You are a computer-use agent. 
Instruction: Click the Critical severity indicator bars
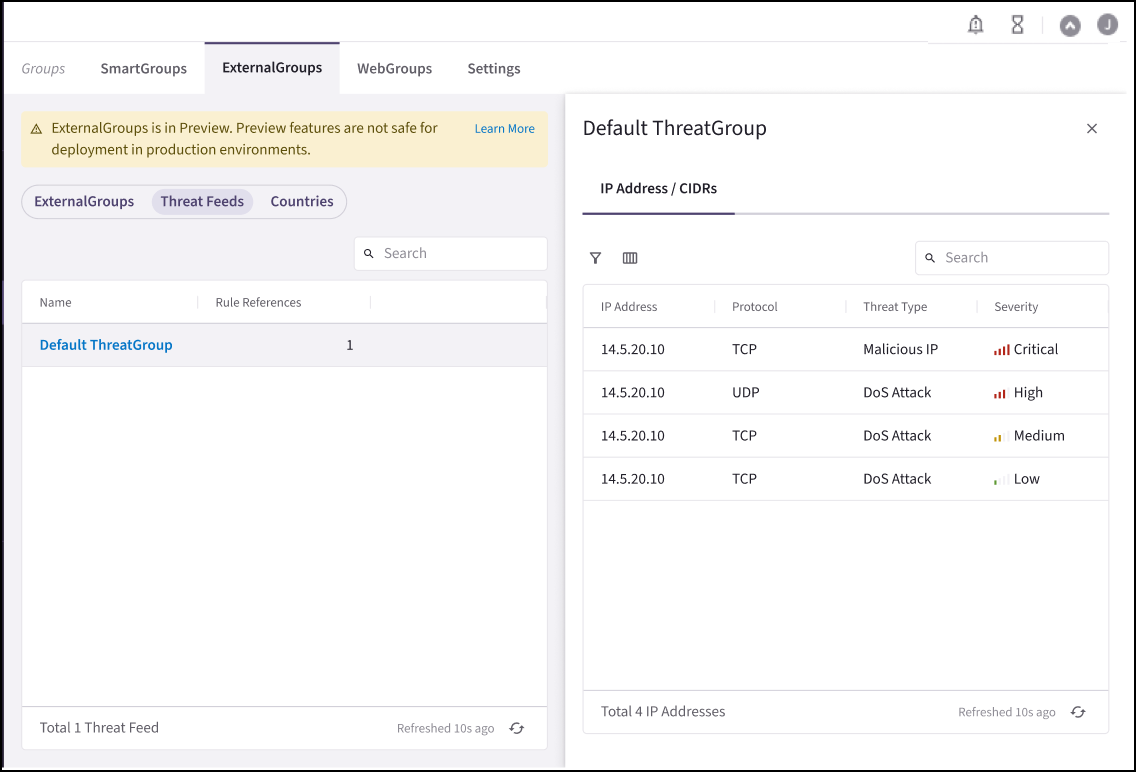point(1000,349)
